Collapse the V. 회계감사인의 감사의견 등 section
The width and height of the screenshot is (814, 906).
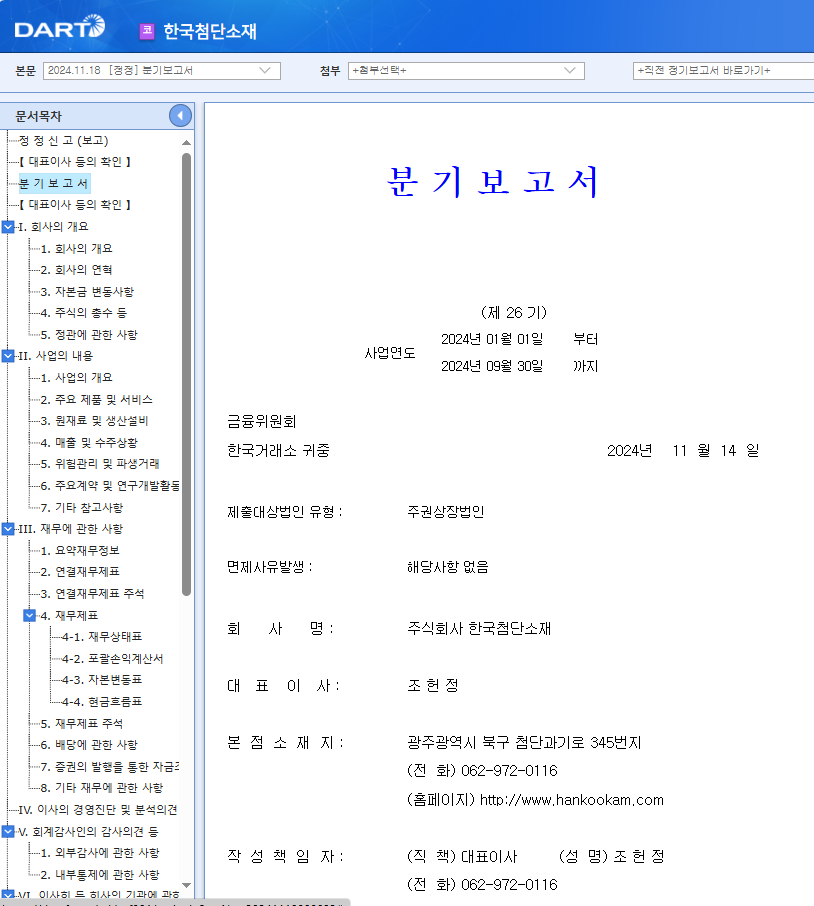[9, 829]
